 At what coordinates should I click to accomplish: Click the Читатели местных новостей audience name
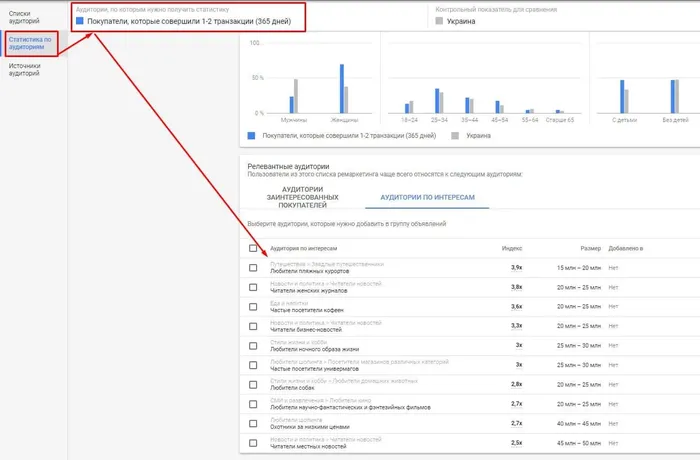pyautogui.click(x=308, y=446)
